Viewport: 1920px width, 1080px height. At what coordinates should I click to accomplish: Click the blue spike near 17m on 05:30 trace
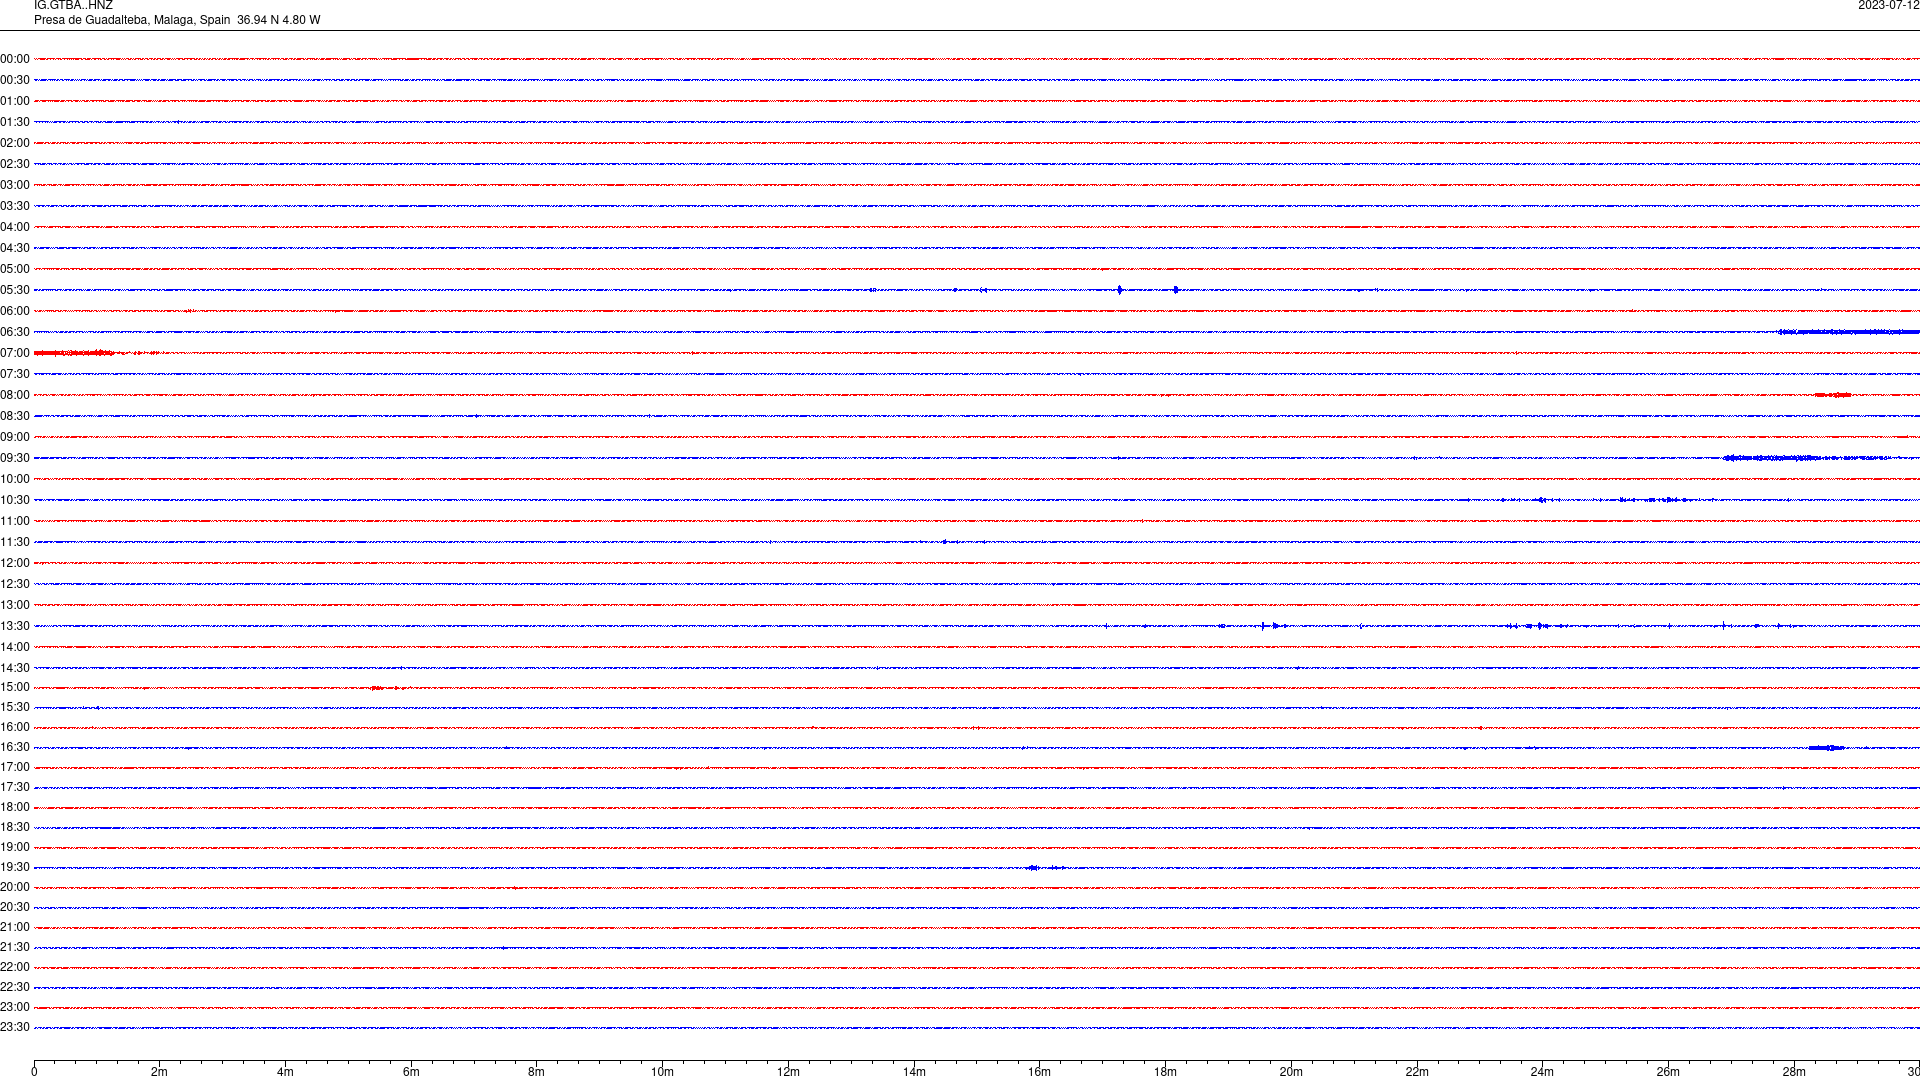[x=1120, y=290]
